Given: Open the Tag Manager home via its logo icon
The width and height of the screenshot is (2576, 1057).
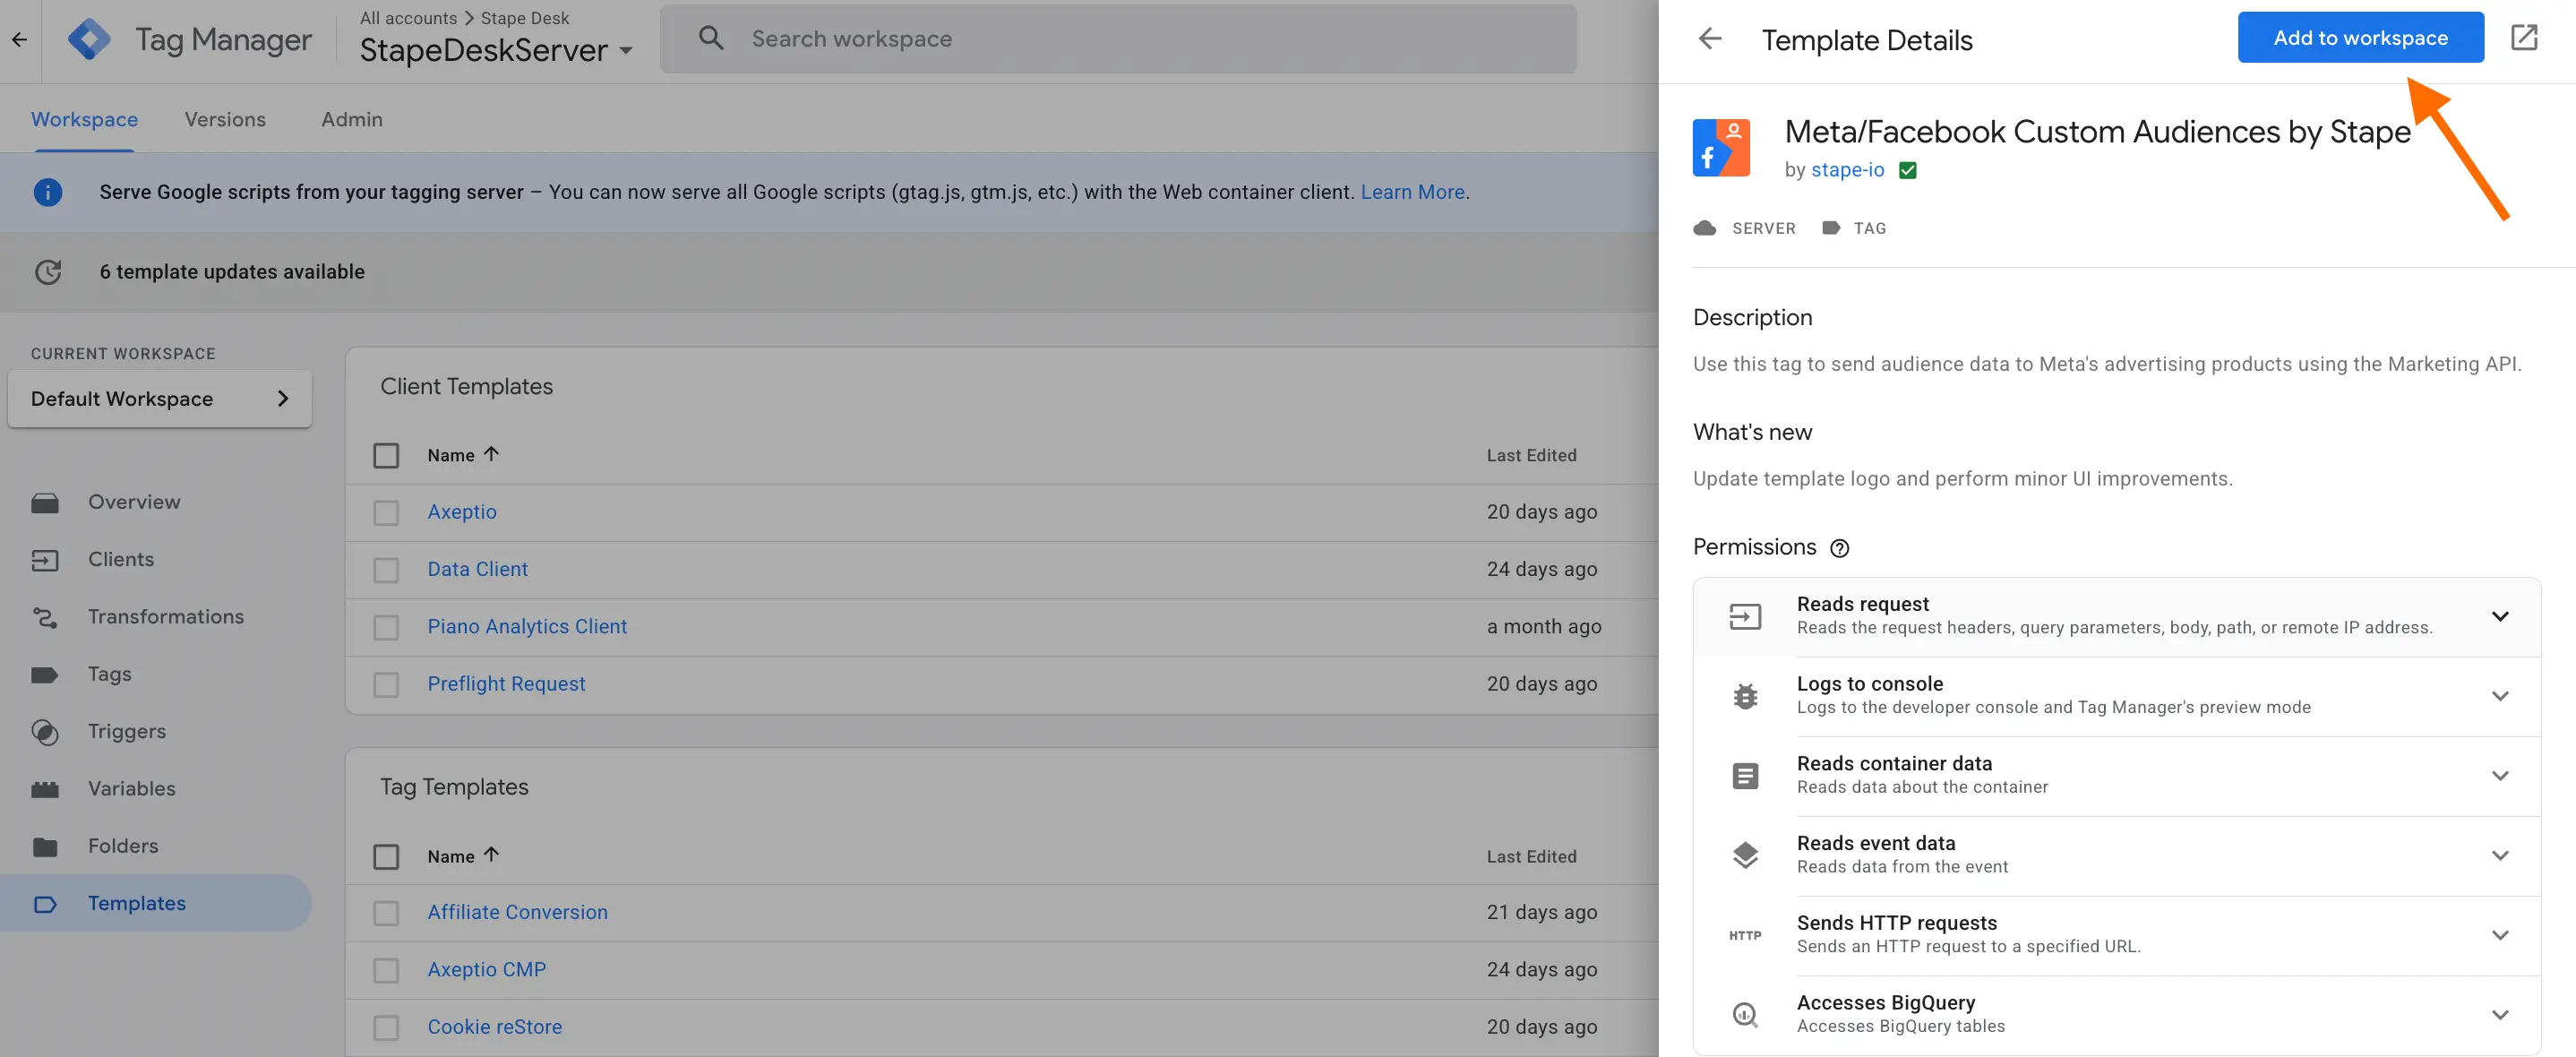Looking at the screenshot, I should [90, 38].
